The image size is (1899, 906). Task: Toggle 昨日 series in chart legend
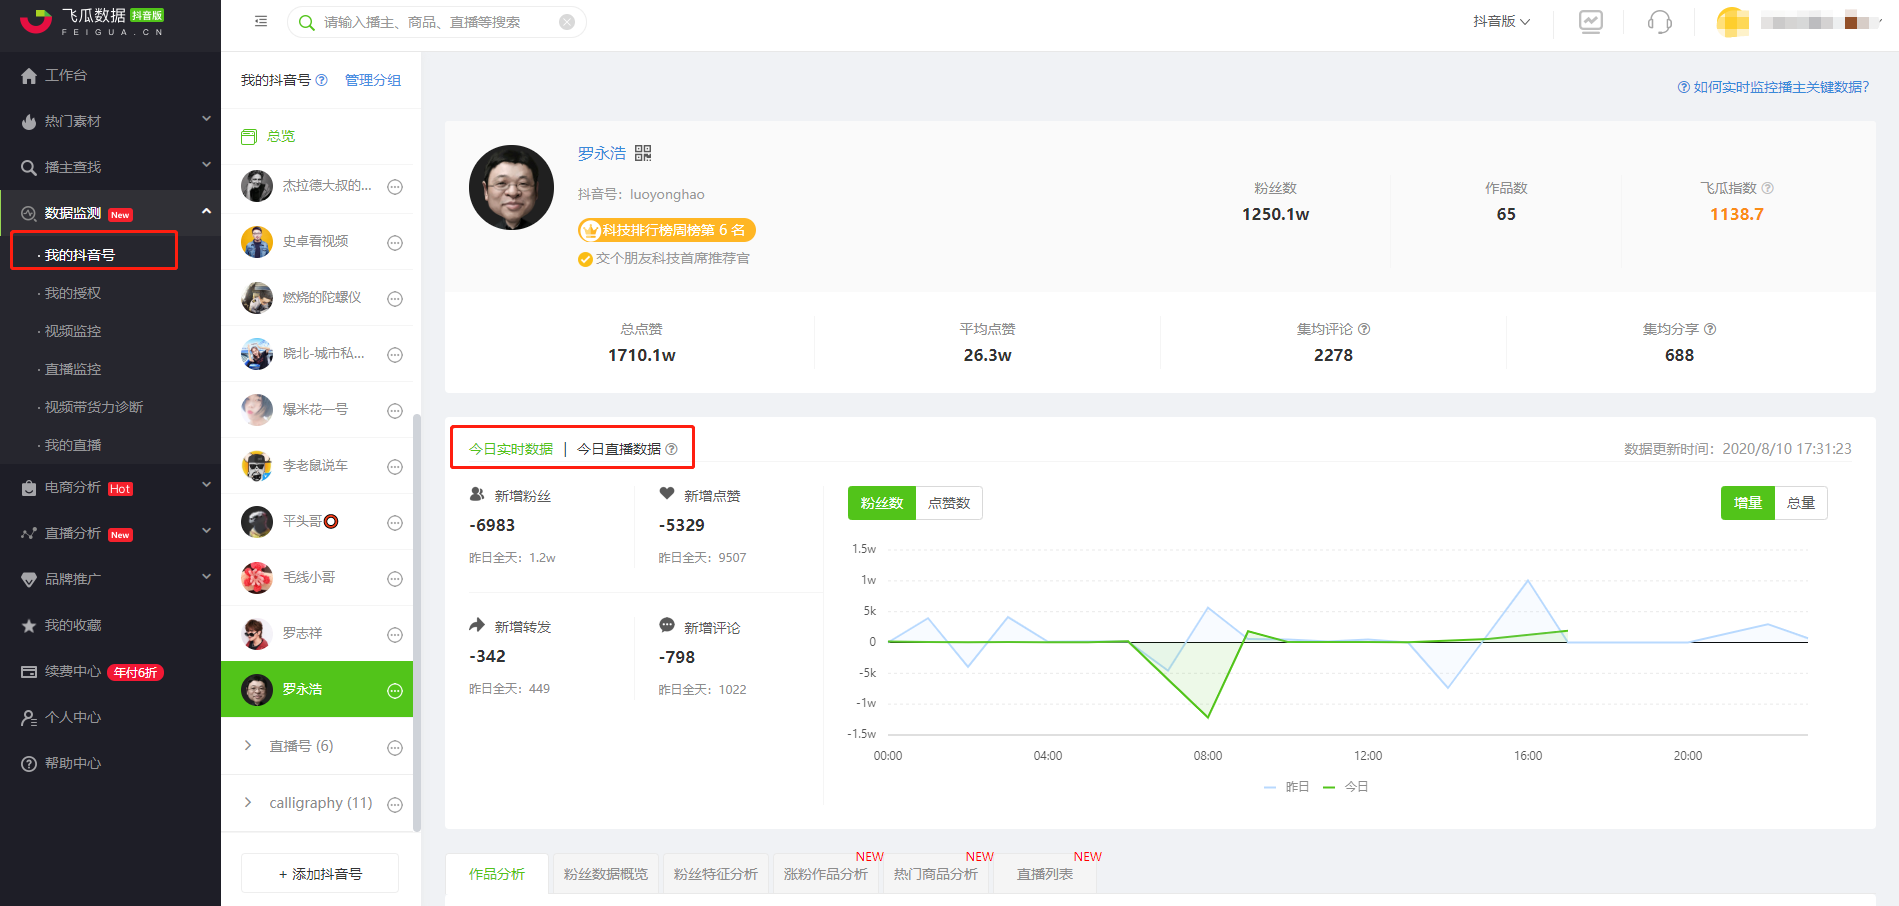(1287, 787)
